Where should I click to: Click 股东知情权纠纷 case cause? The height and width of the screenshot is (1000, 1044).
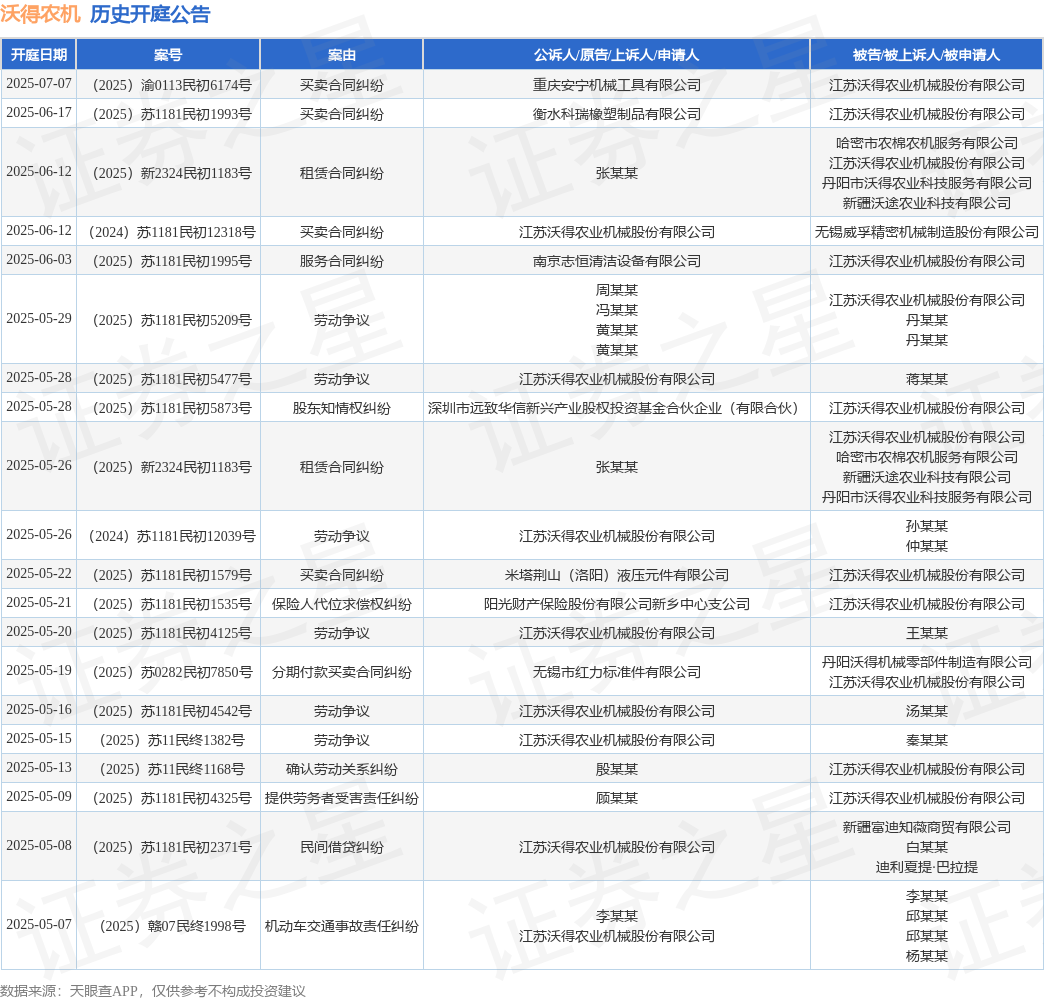click(x=342, y=408)
